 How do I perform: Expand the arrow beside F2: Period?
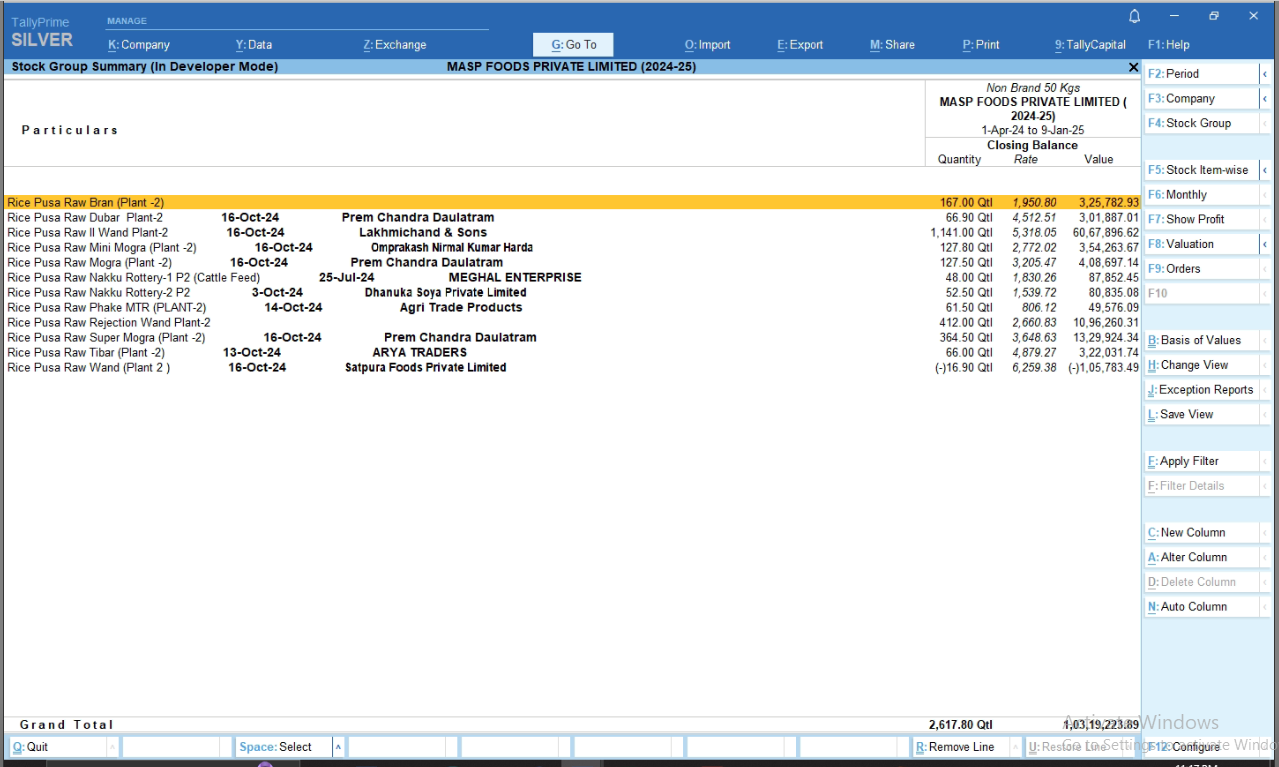pyautogui.click(x=1265, y=74)
